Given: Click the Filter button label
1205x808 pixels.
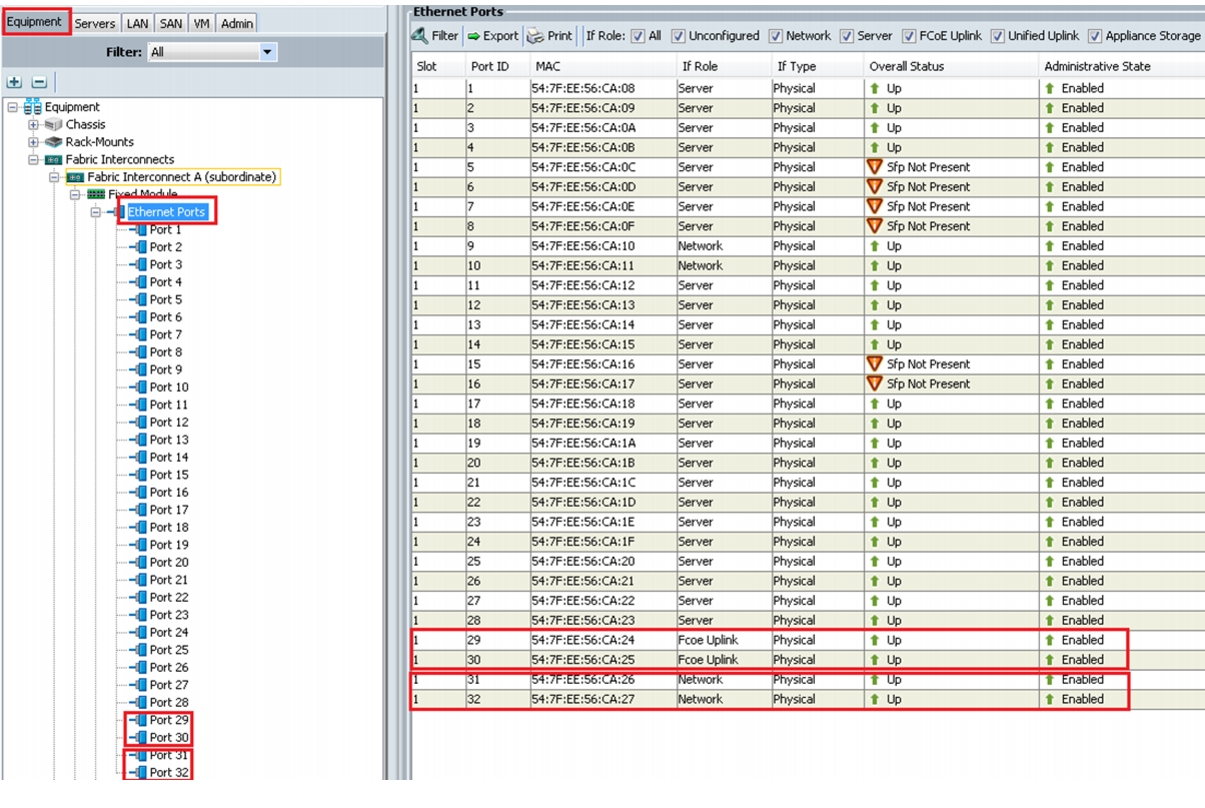Looking at the screenshot, I should click(445, 36).
